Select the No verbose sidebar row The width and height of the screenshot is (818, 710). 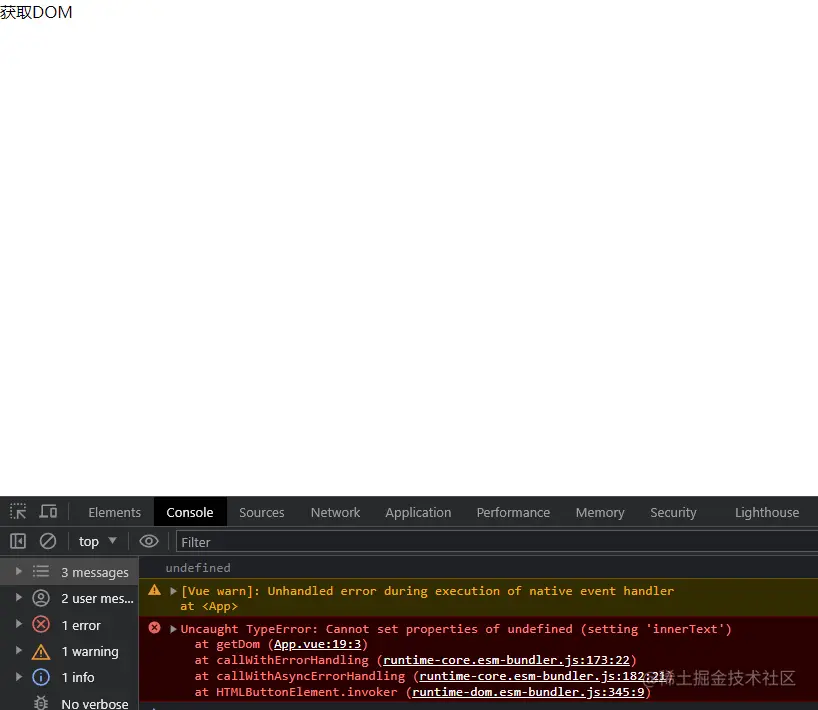[x=69, y=703]
